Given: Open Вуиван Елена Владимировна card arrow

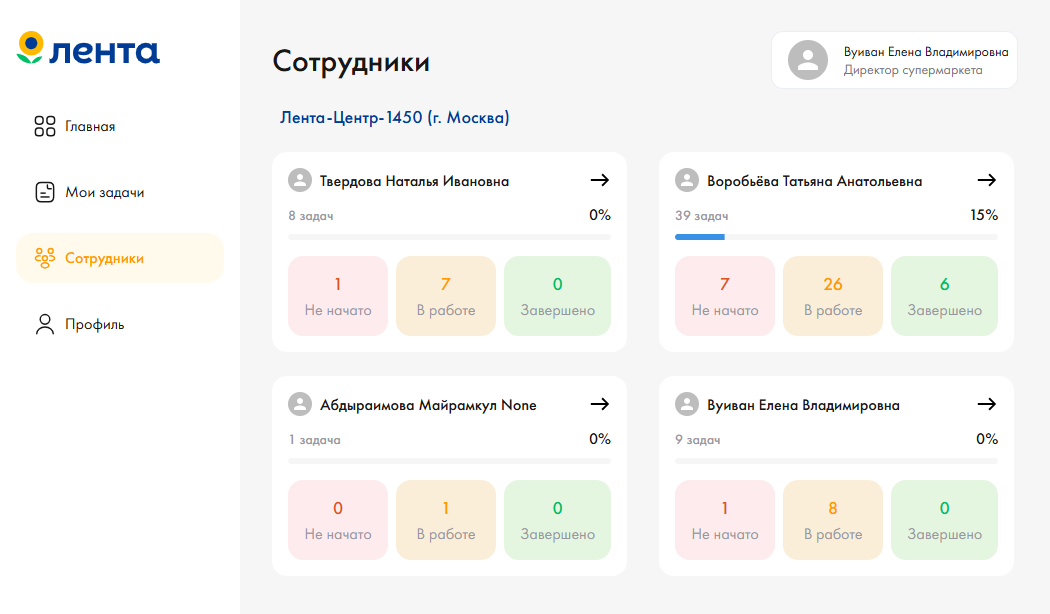Looking at the screenshot, I should tap(987, 404).
